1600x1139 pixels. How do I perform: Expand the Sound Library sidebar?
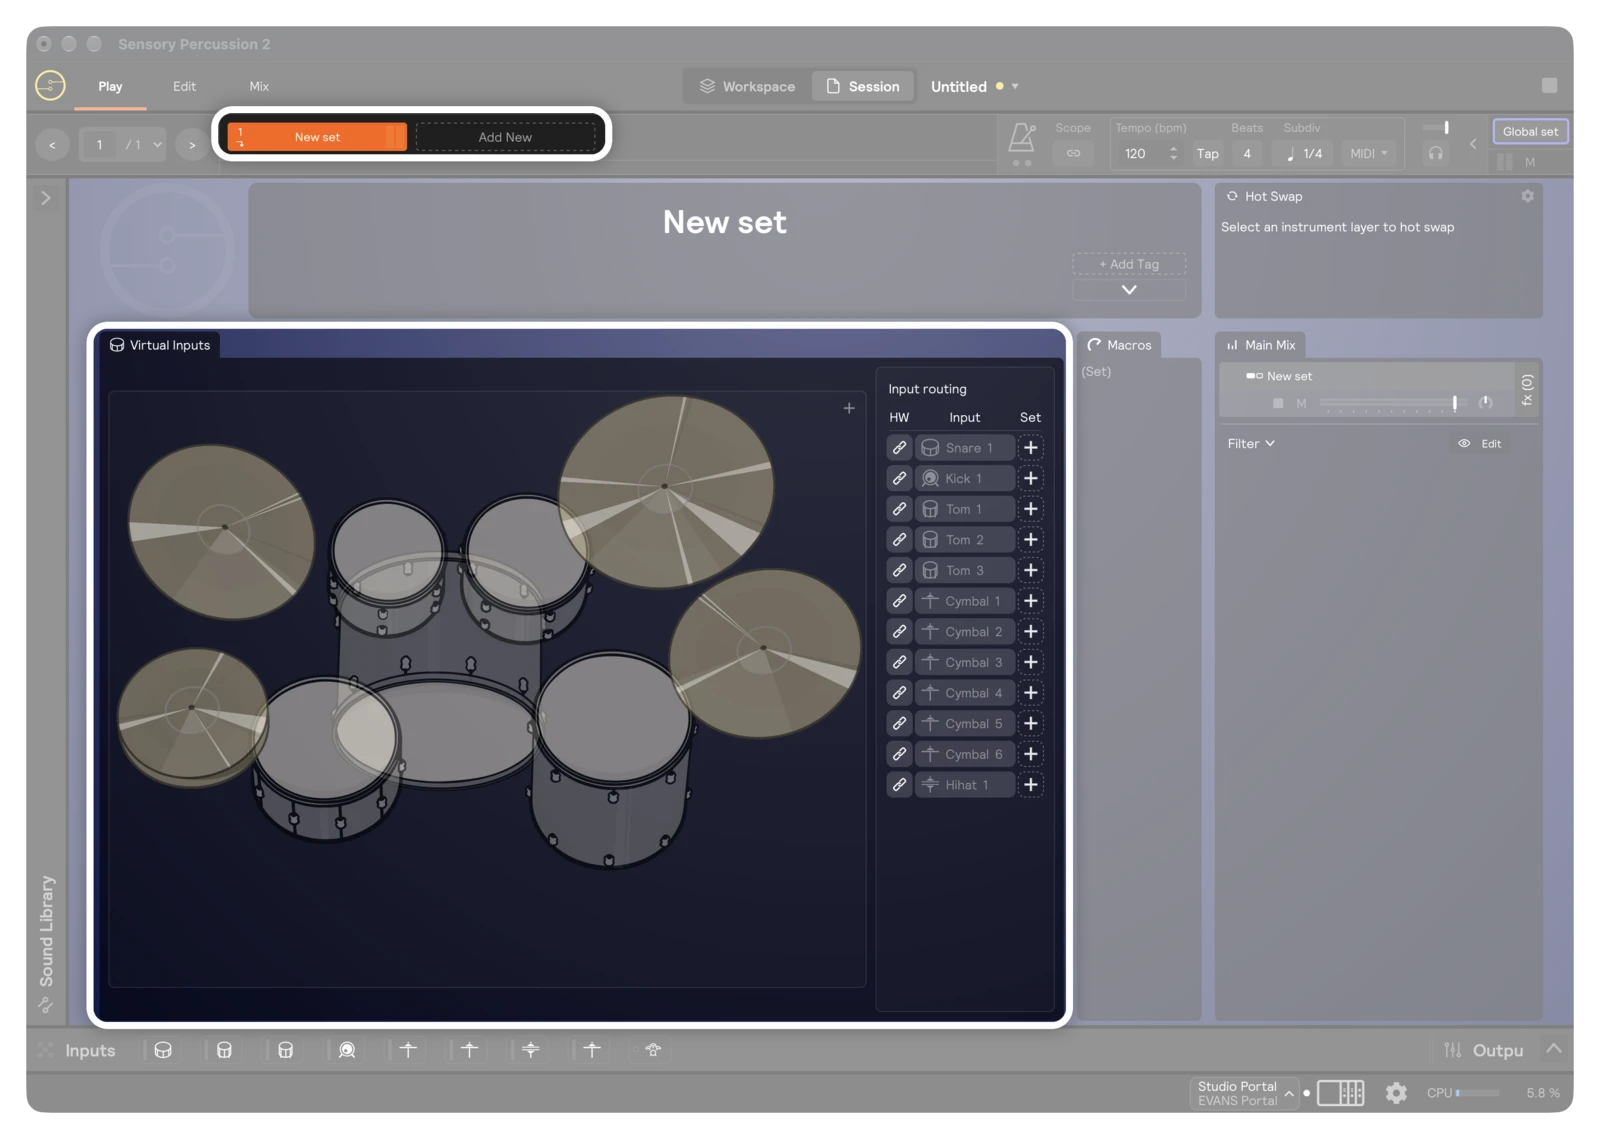[45, 198]
